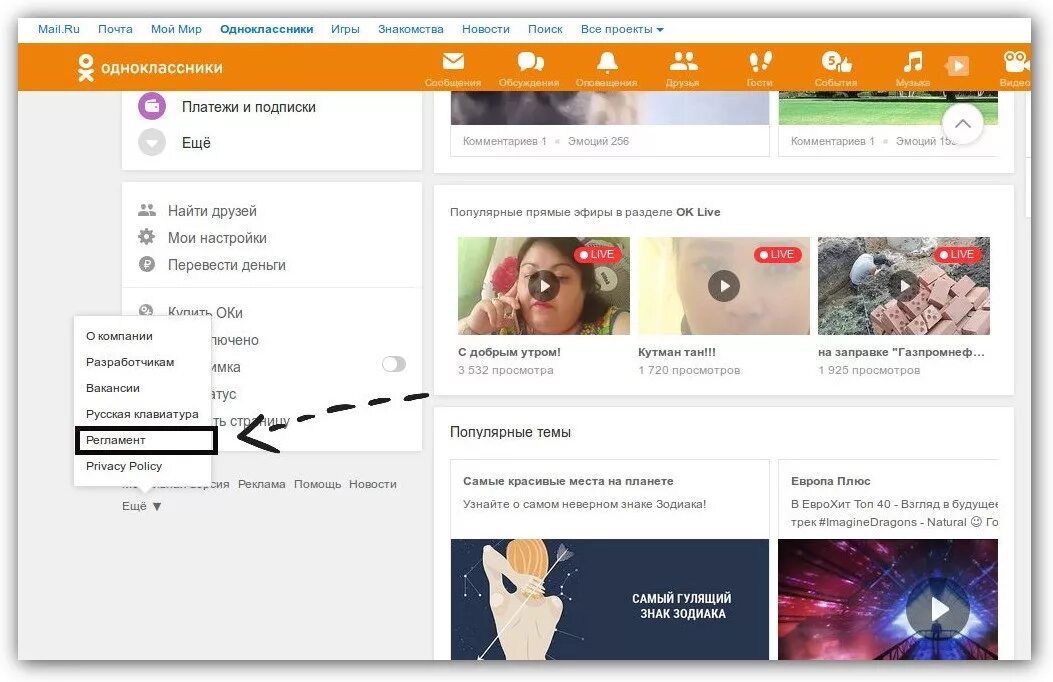Click '1 720 просмотров' view count
This screenshot has height=682, width=1053.
689,370
